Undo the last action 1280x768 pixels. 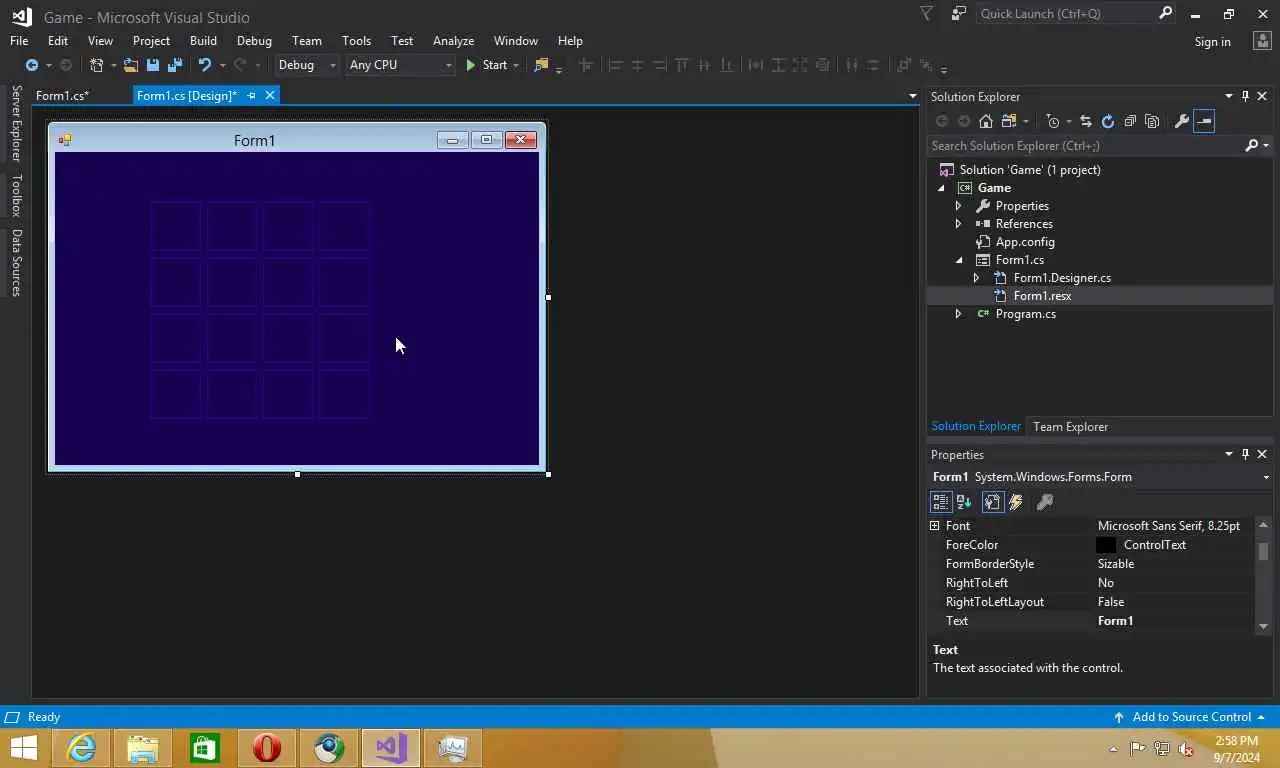[205, 65]
